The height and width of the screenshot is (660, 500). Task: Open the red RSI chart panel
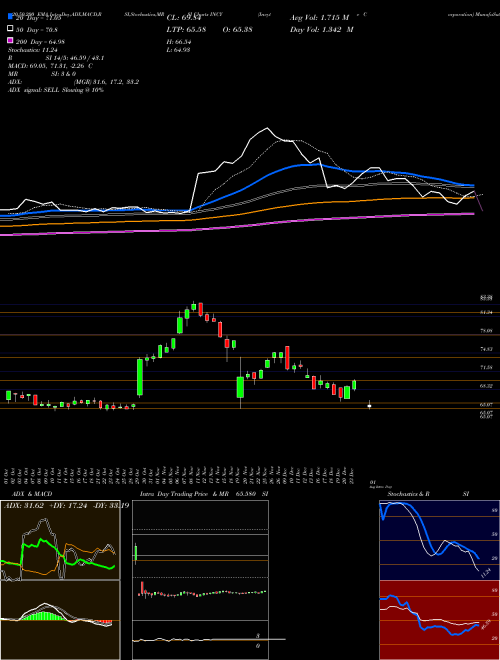point(439,620)
